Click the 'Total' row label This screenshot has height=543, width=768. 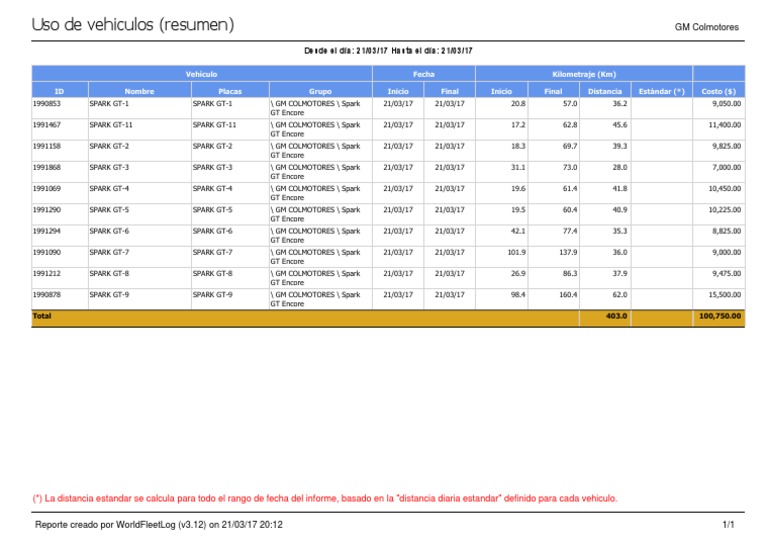[42, 316]
